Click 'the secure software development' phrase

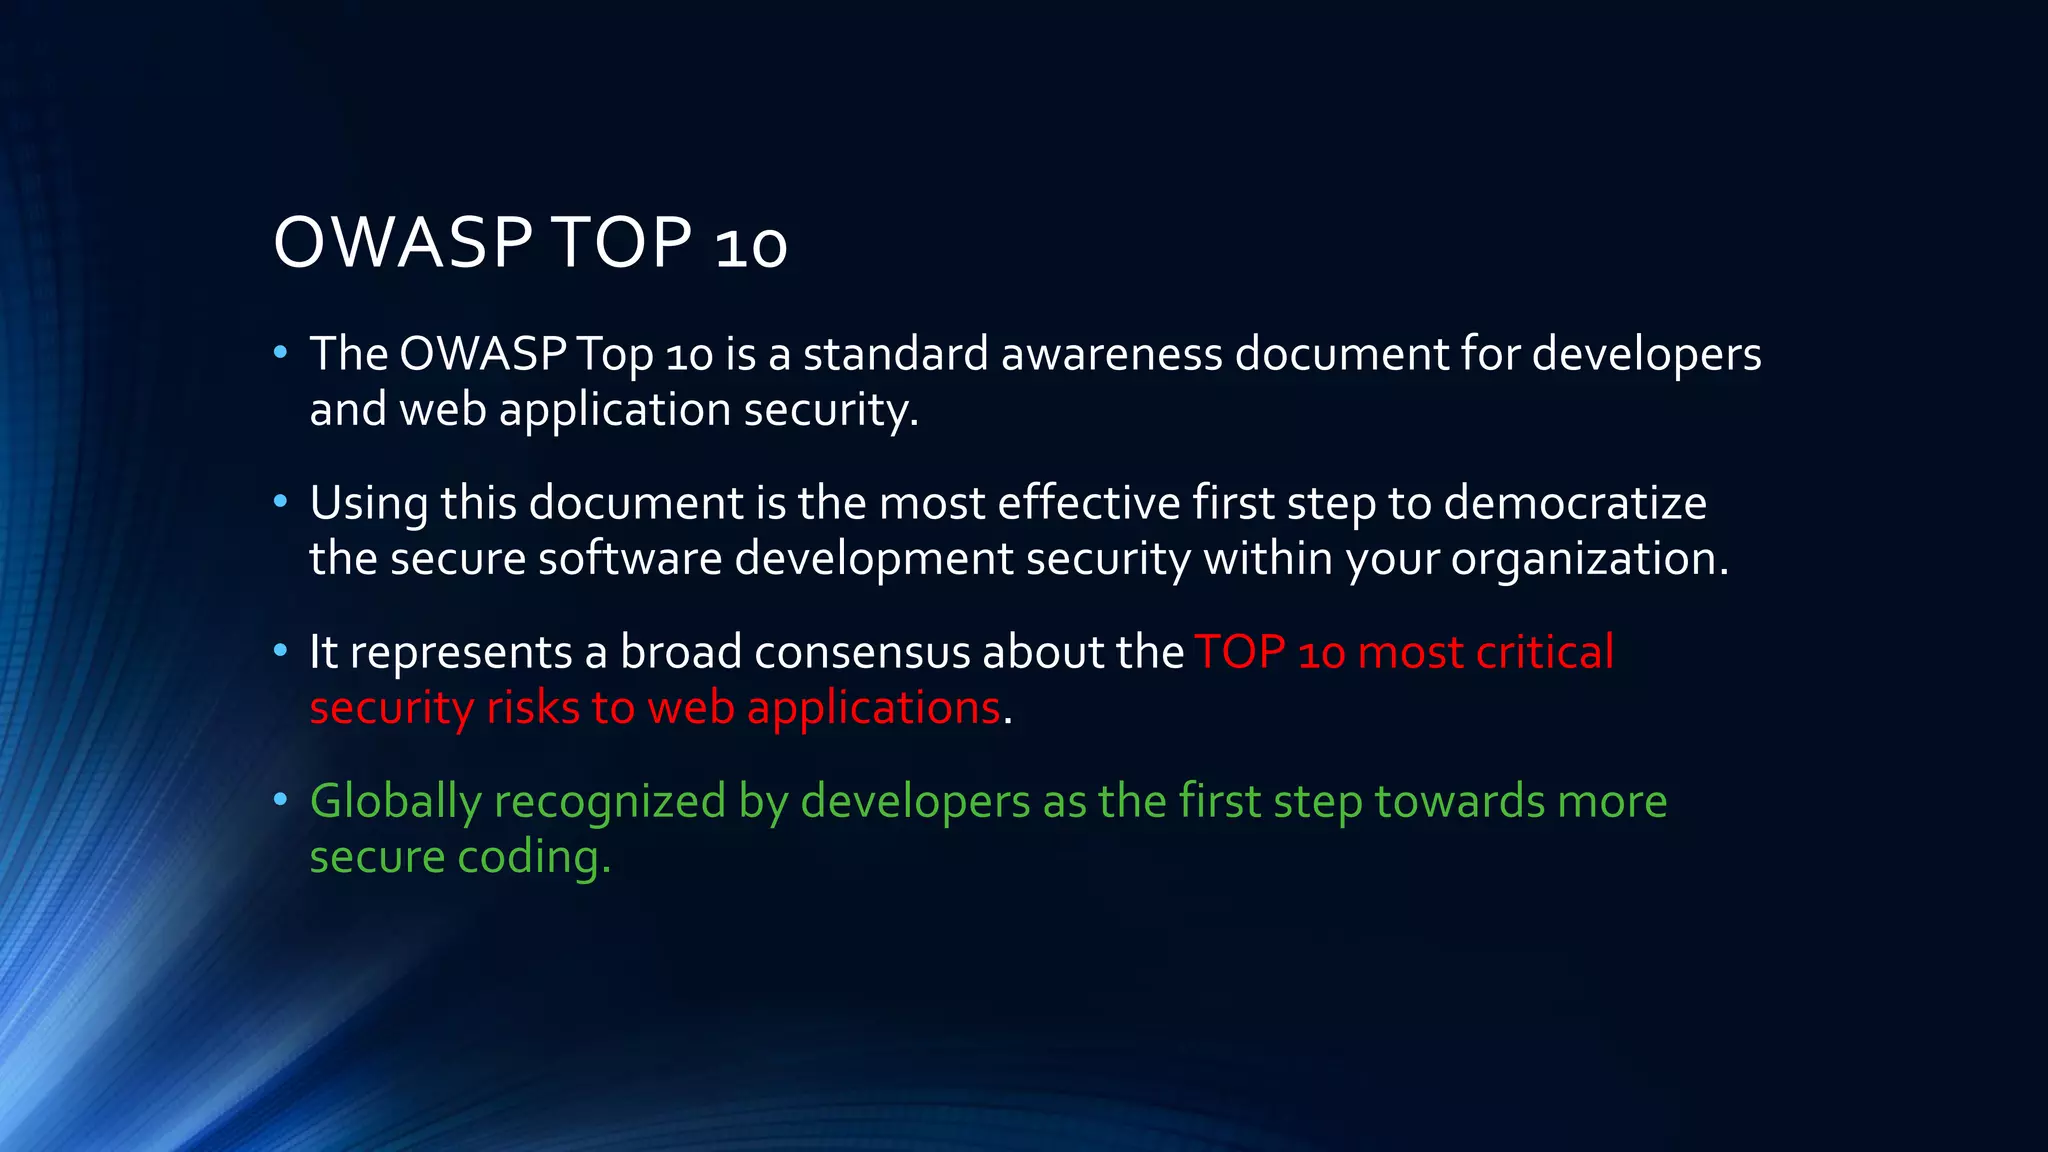tap(660, 559)
